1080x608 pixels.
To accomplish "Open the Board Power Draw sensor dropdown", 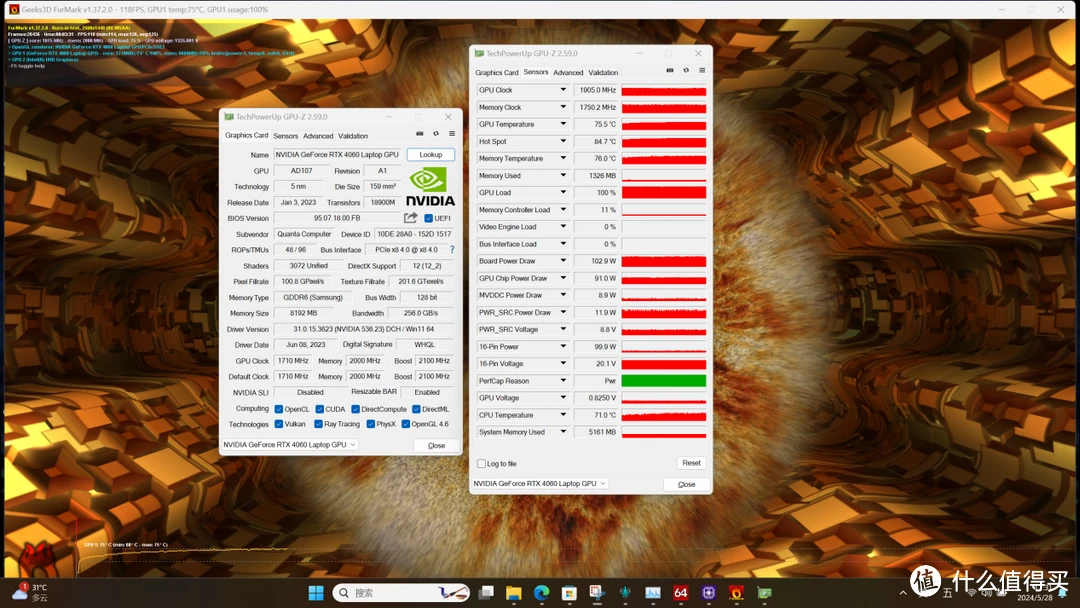I will [x=563, y=261].
